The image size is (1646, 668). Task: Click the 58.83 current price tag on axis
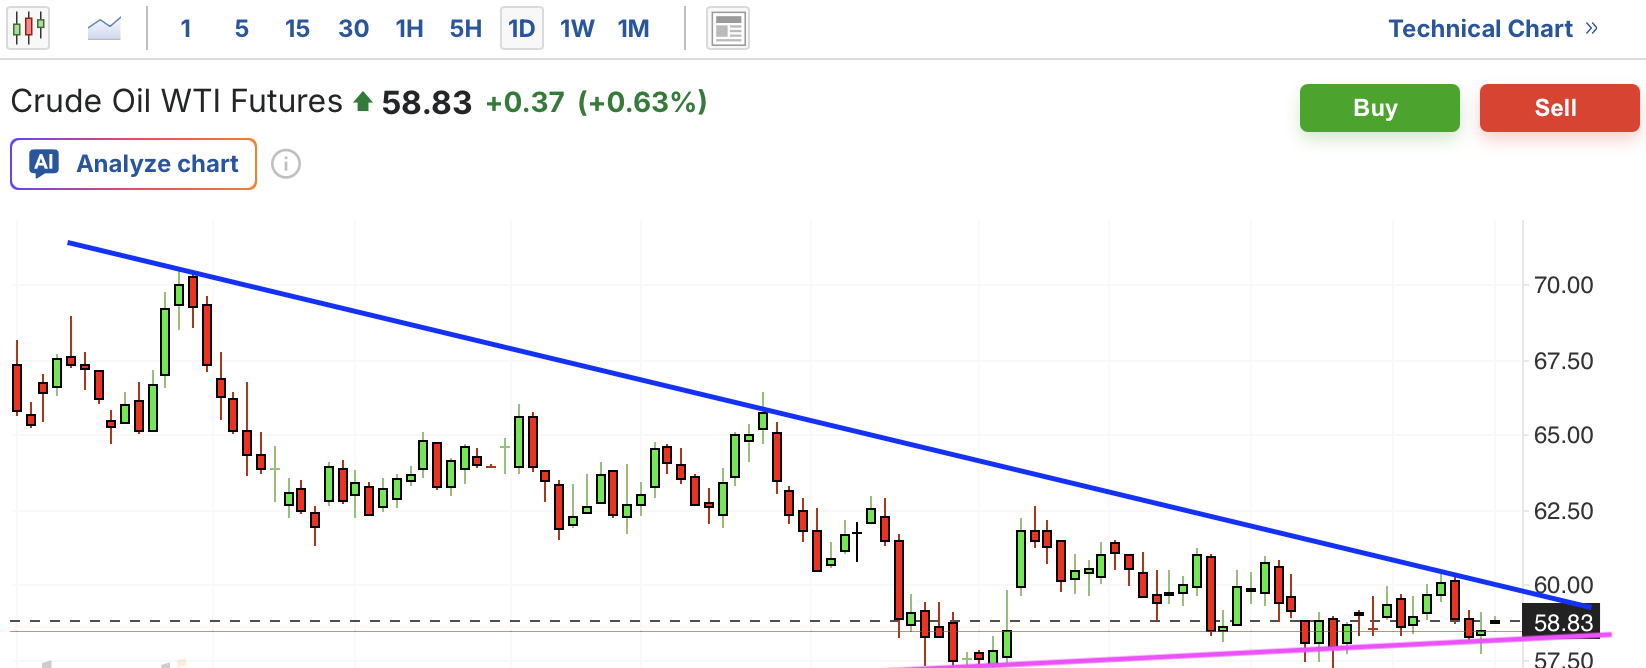pyautogui.click(x=1562, y=622)
